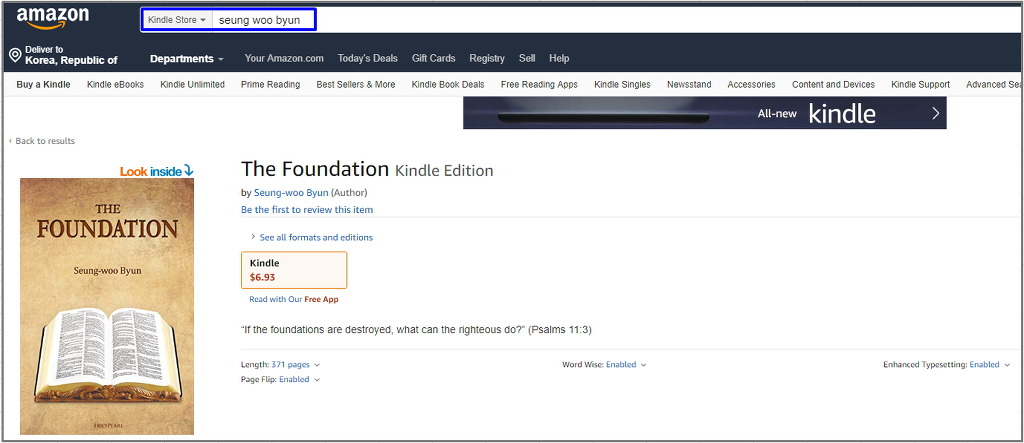Select the delivery location pin icon

pyautogui.click(x=15, y=56)
